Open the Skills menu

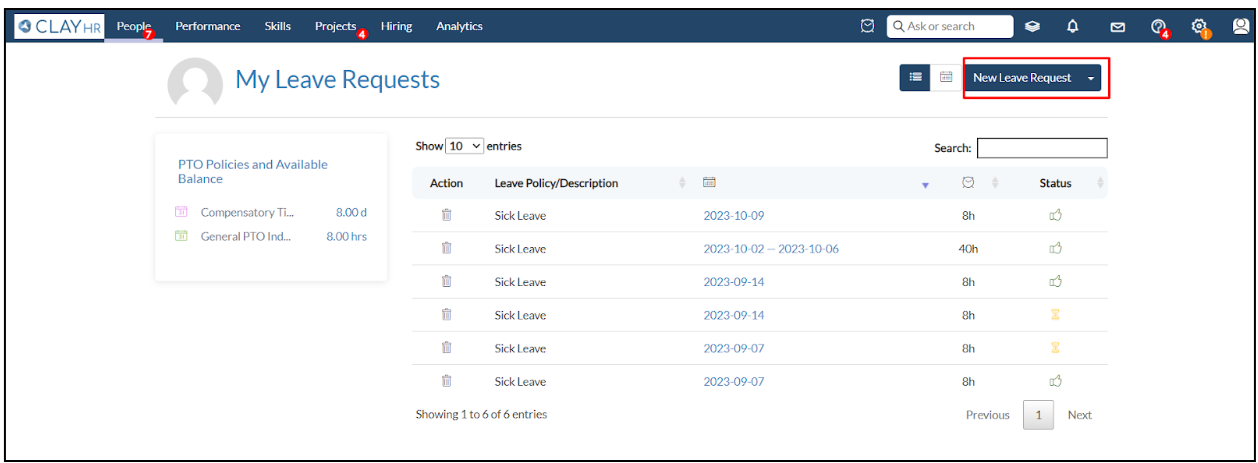[278, 27]
